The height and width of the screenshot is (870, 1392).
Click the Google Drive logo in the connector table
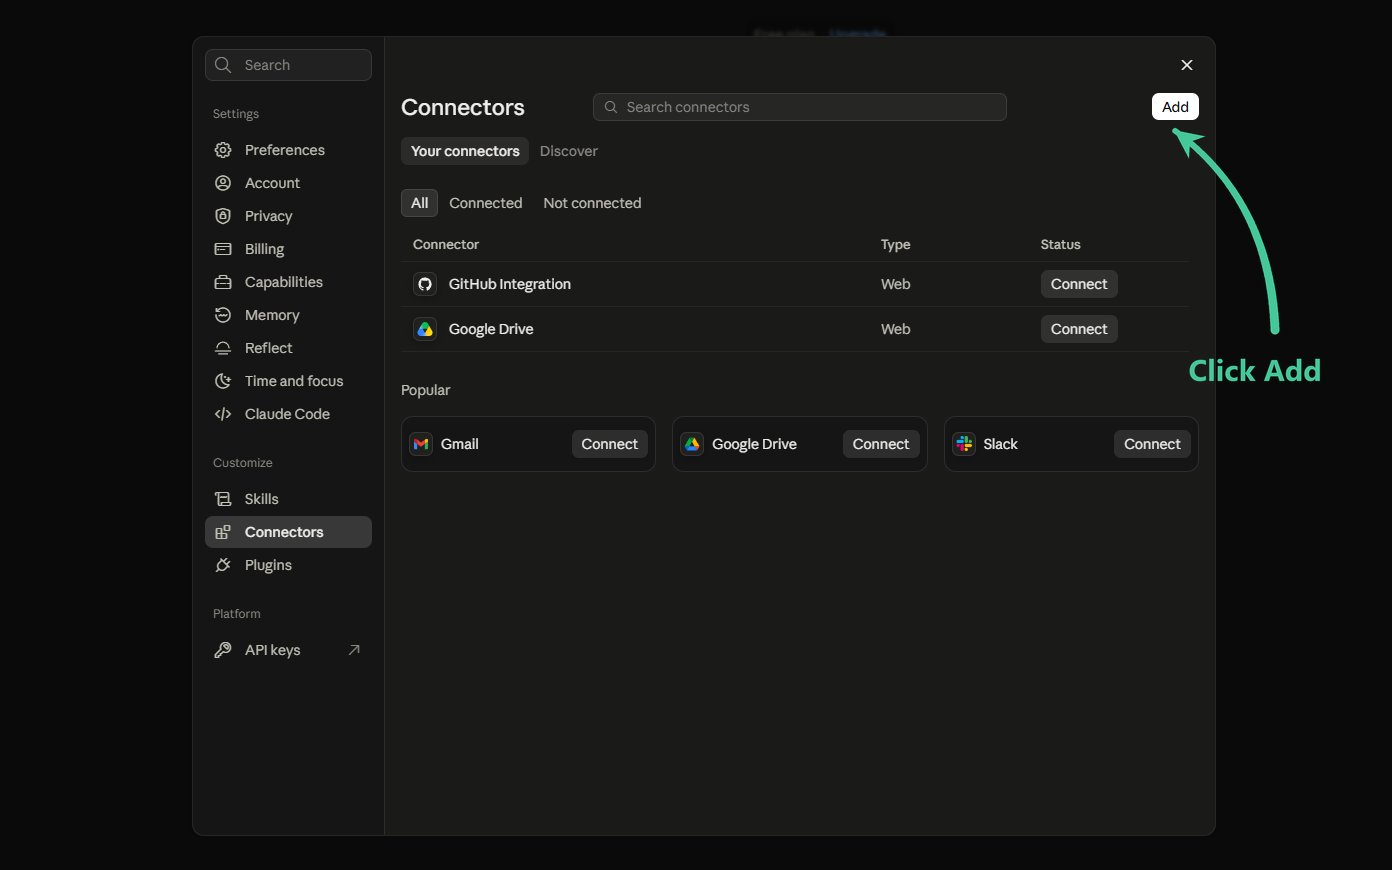click(425, 329)
